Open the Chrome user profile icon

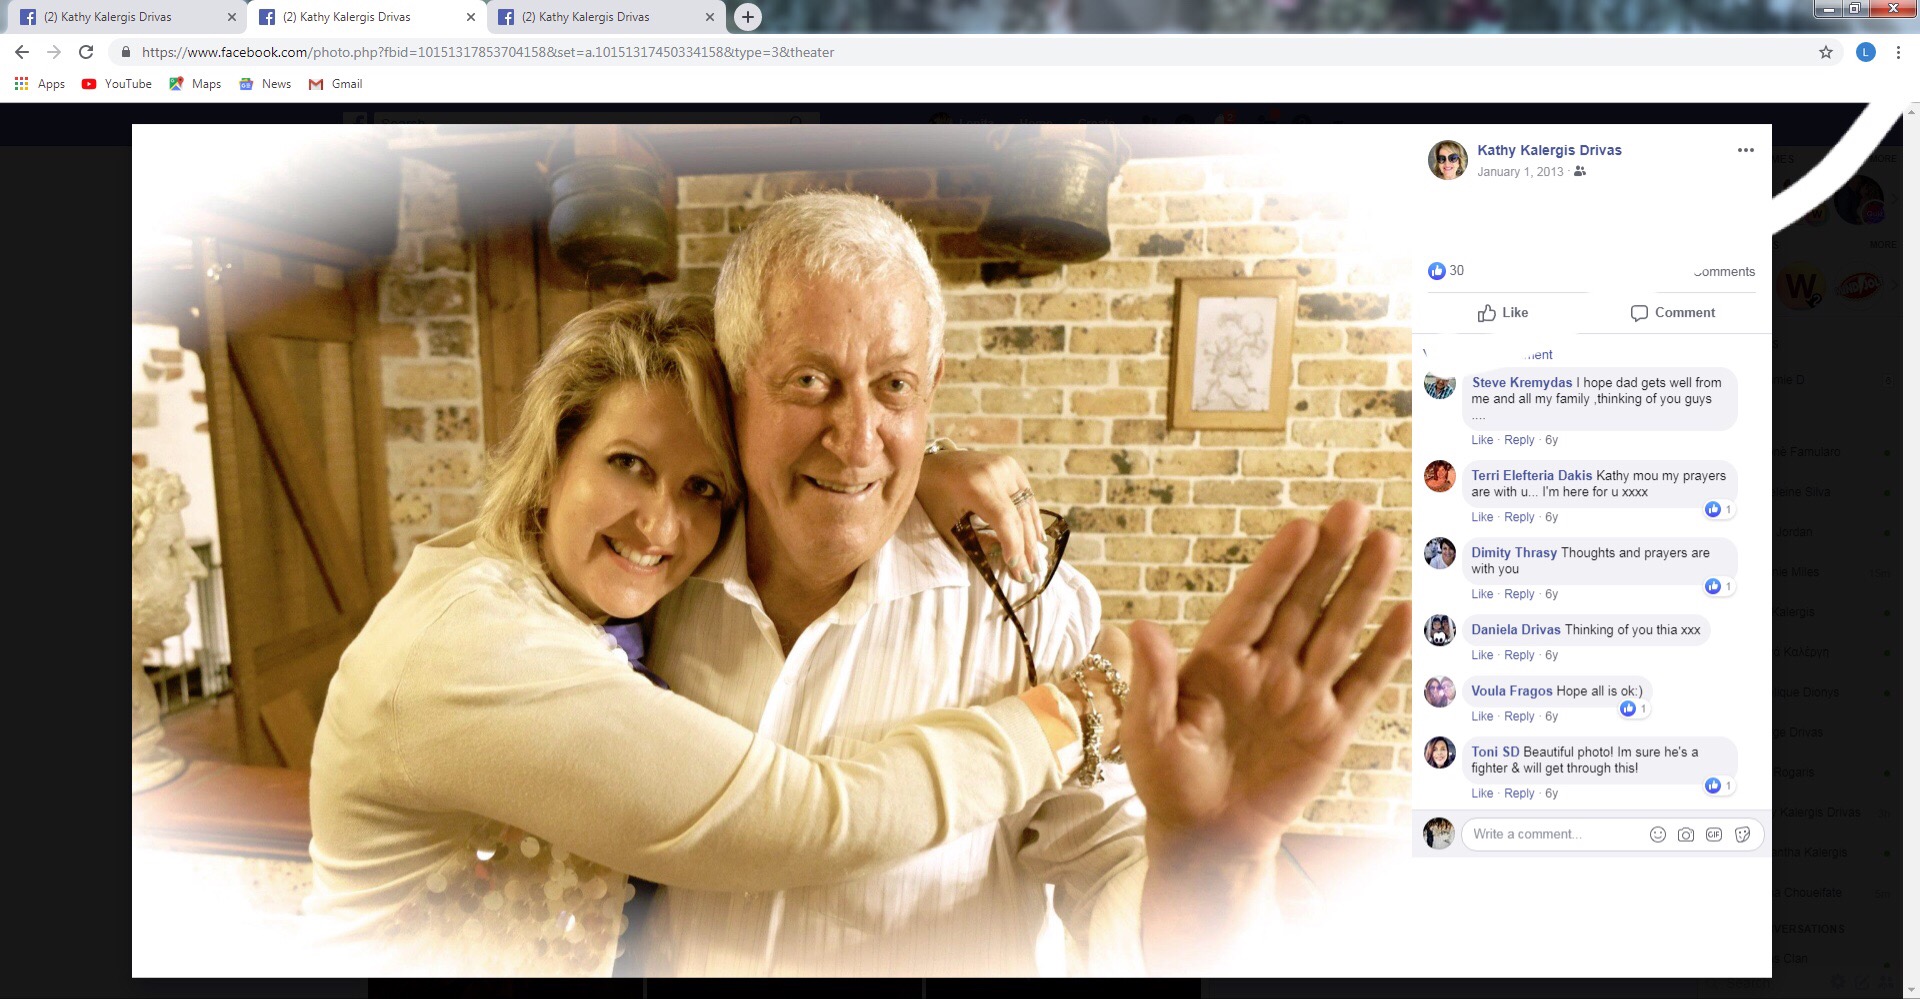click(1865, 52)
